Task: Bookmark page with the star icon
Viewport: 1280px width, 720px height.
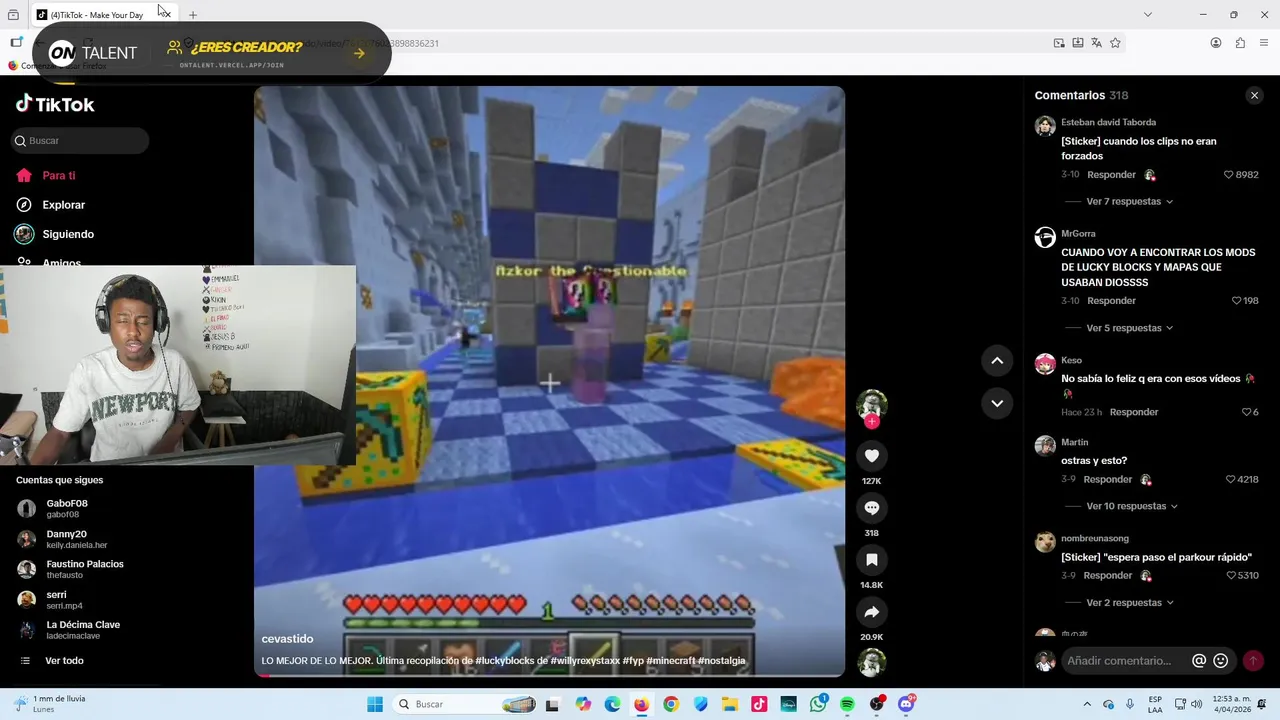Action: 1115,43
